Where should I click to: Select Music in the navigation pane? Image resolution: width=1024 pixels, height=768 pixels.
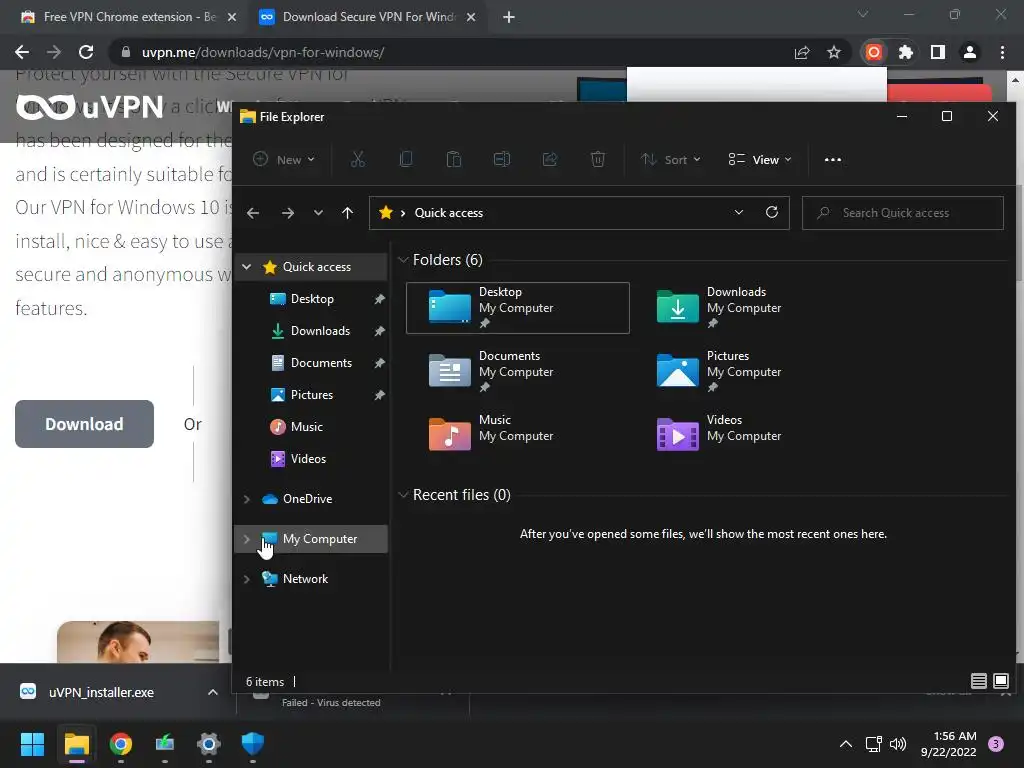(312, 426)
